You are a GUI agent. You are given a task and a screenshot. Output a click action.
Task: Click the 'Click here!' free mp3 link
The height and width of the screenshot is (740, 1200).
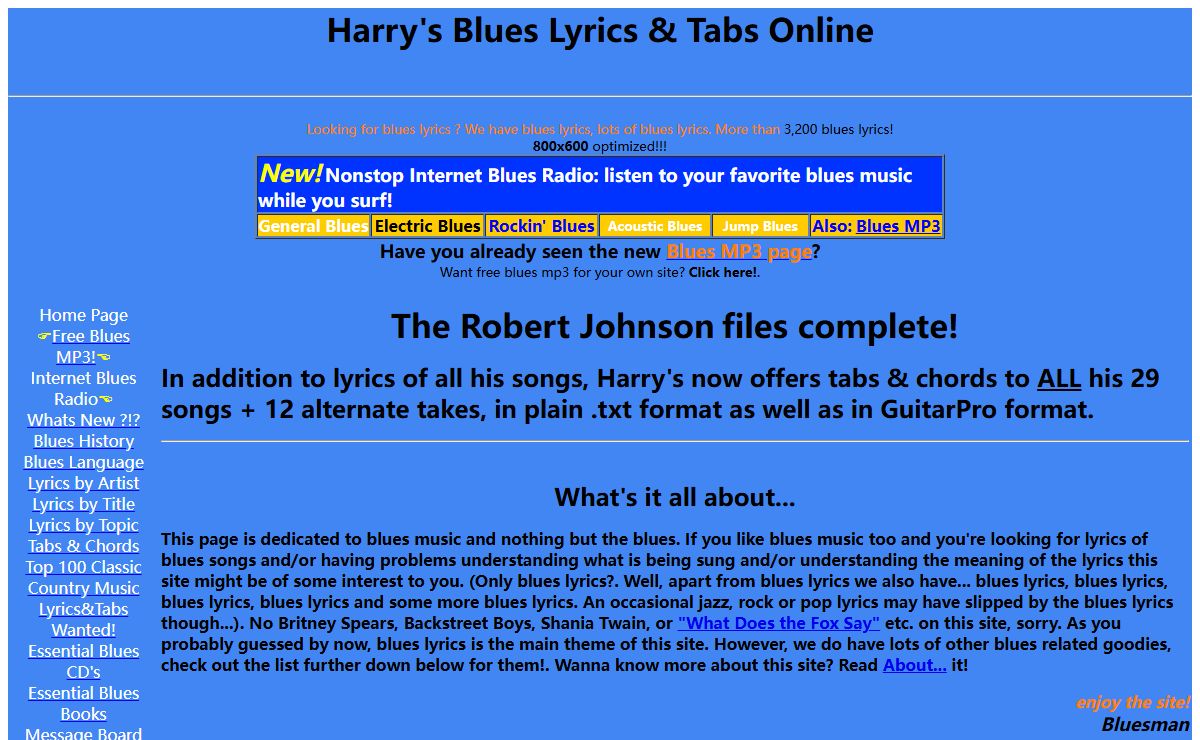(x=722, y=272)
